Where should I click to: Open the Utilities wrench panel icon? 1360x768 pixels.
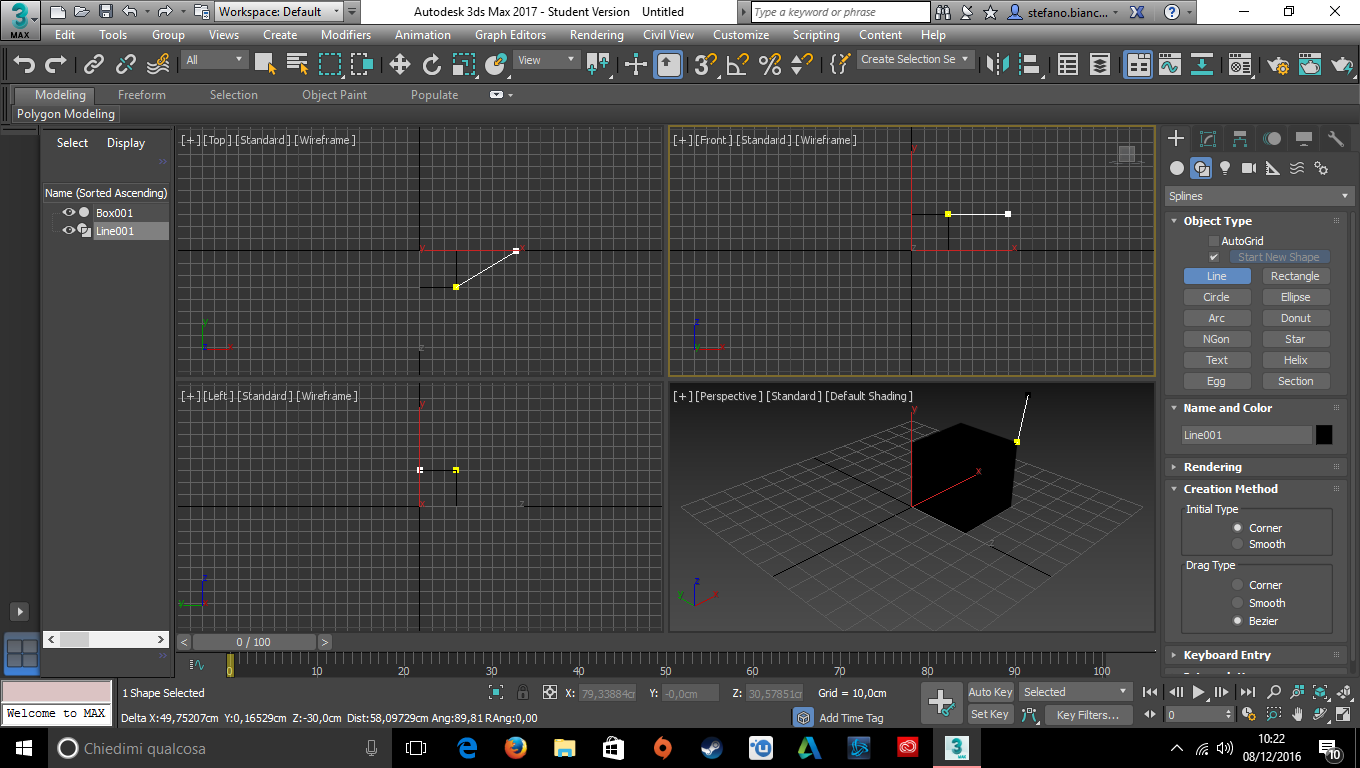(1336, 139)
